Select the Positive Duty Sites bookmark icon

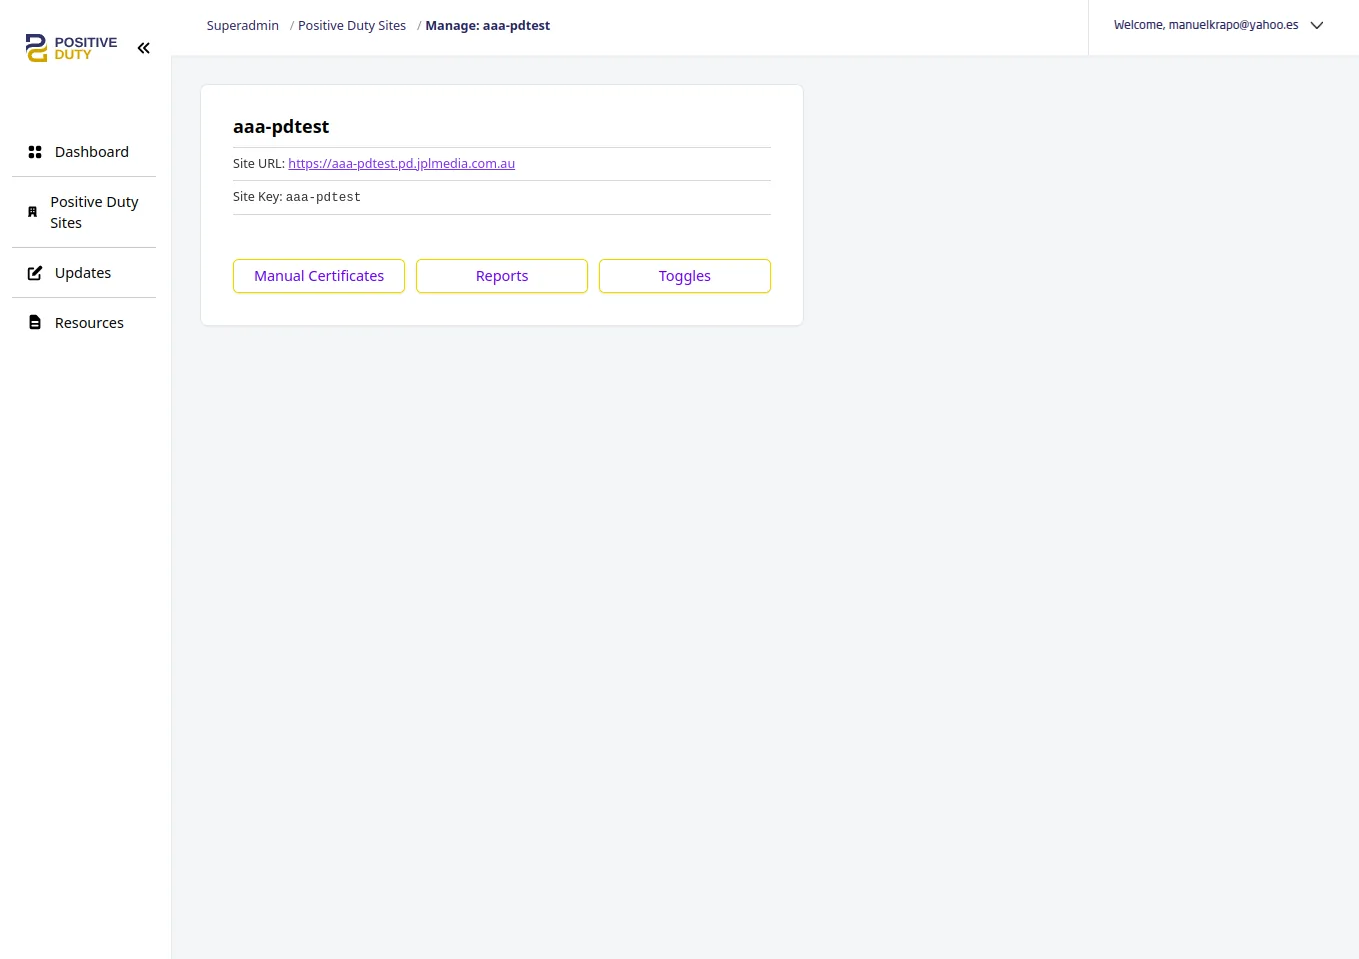pos(33,212)
